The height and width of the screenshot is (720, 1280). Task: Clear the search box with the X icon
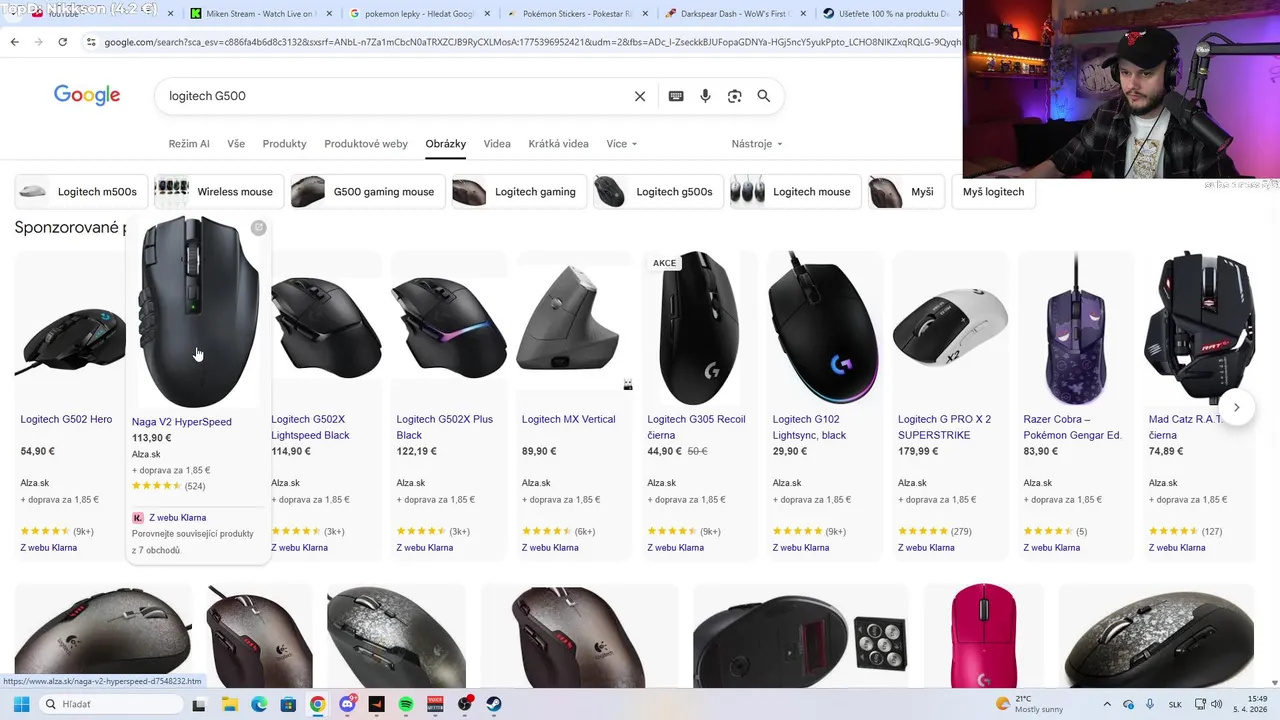[x=640, y=96]
